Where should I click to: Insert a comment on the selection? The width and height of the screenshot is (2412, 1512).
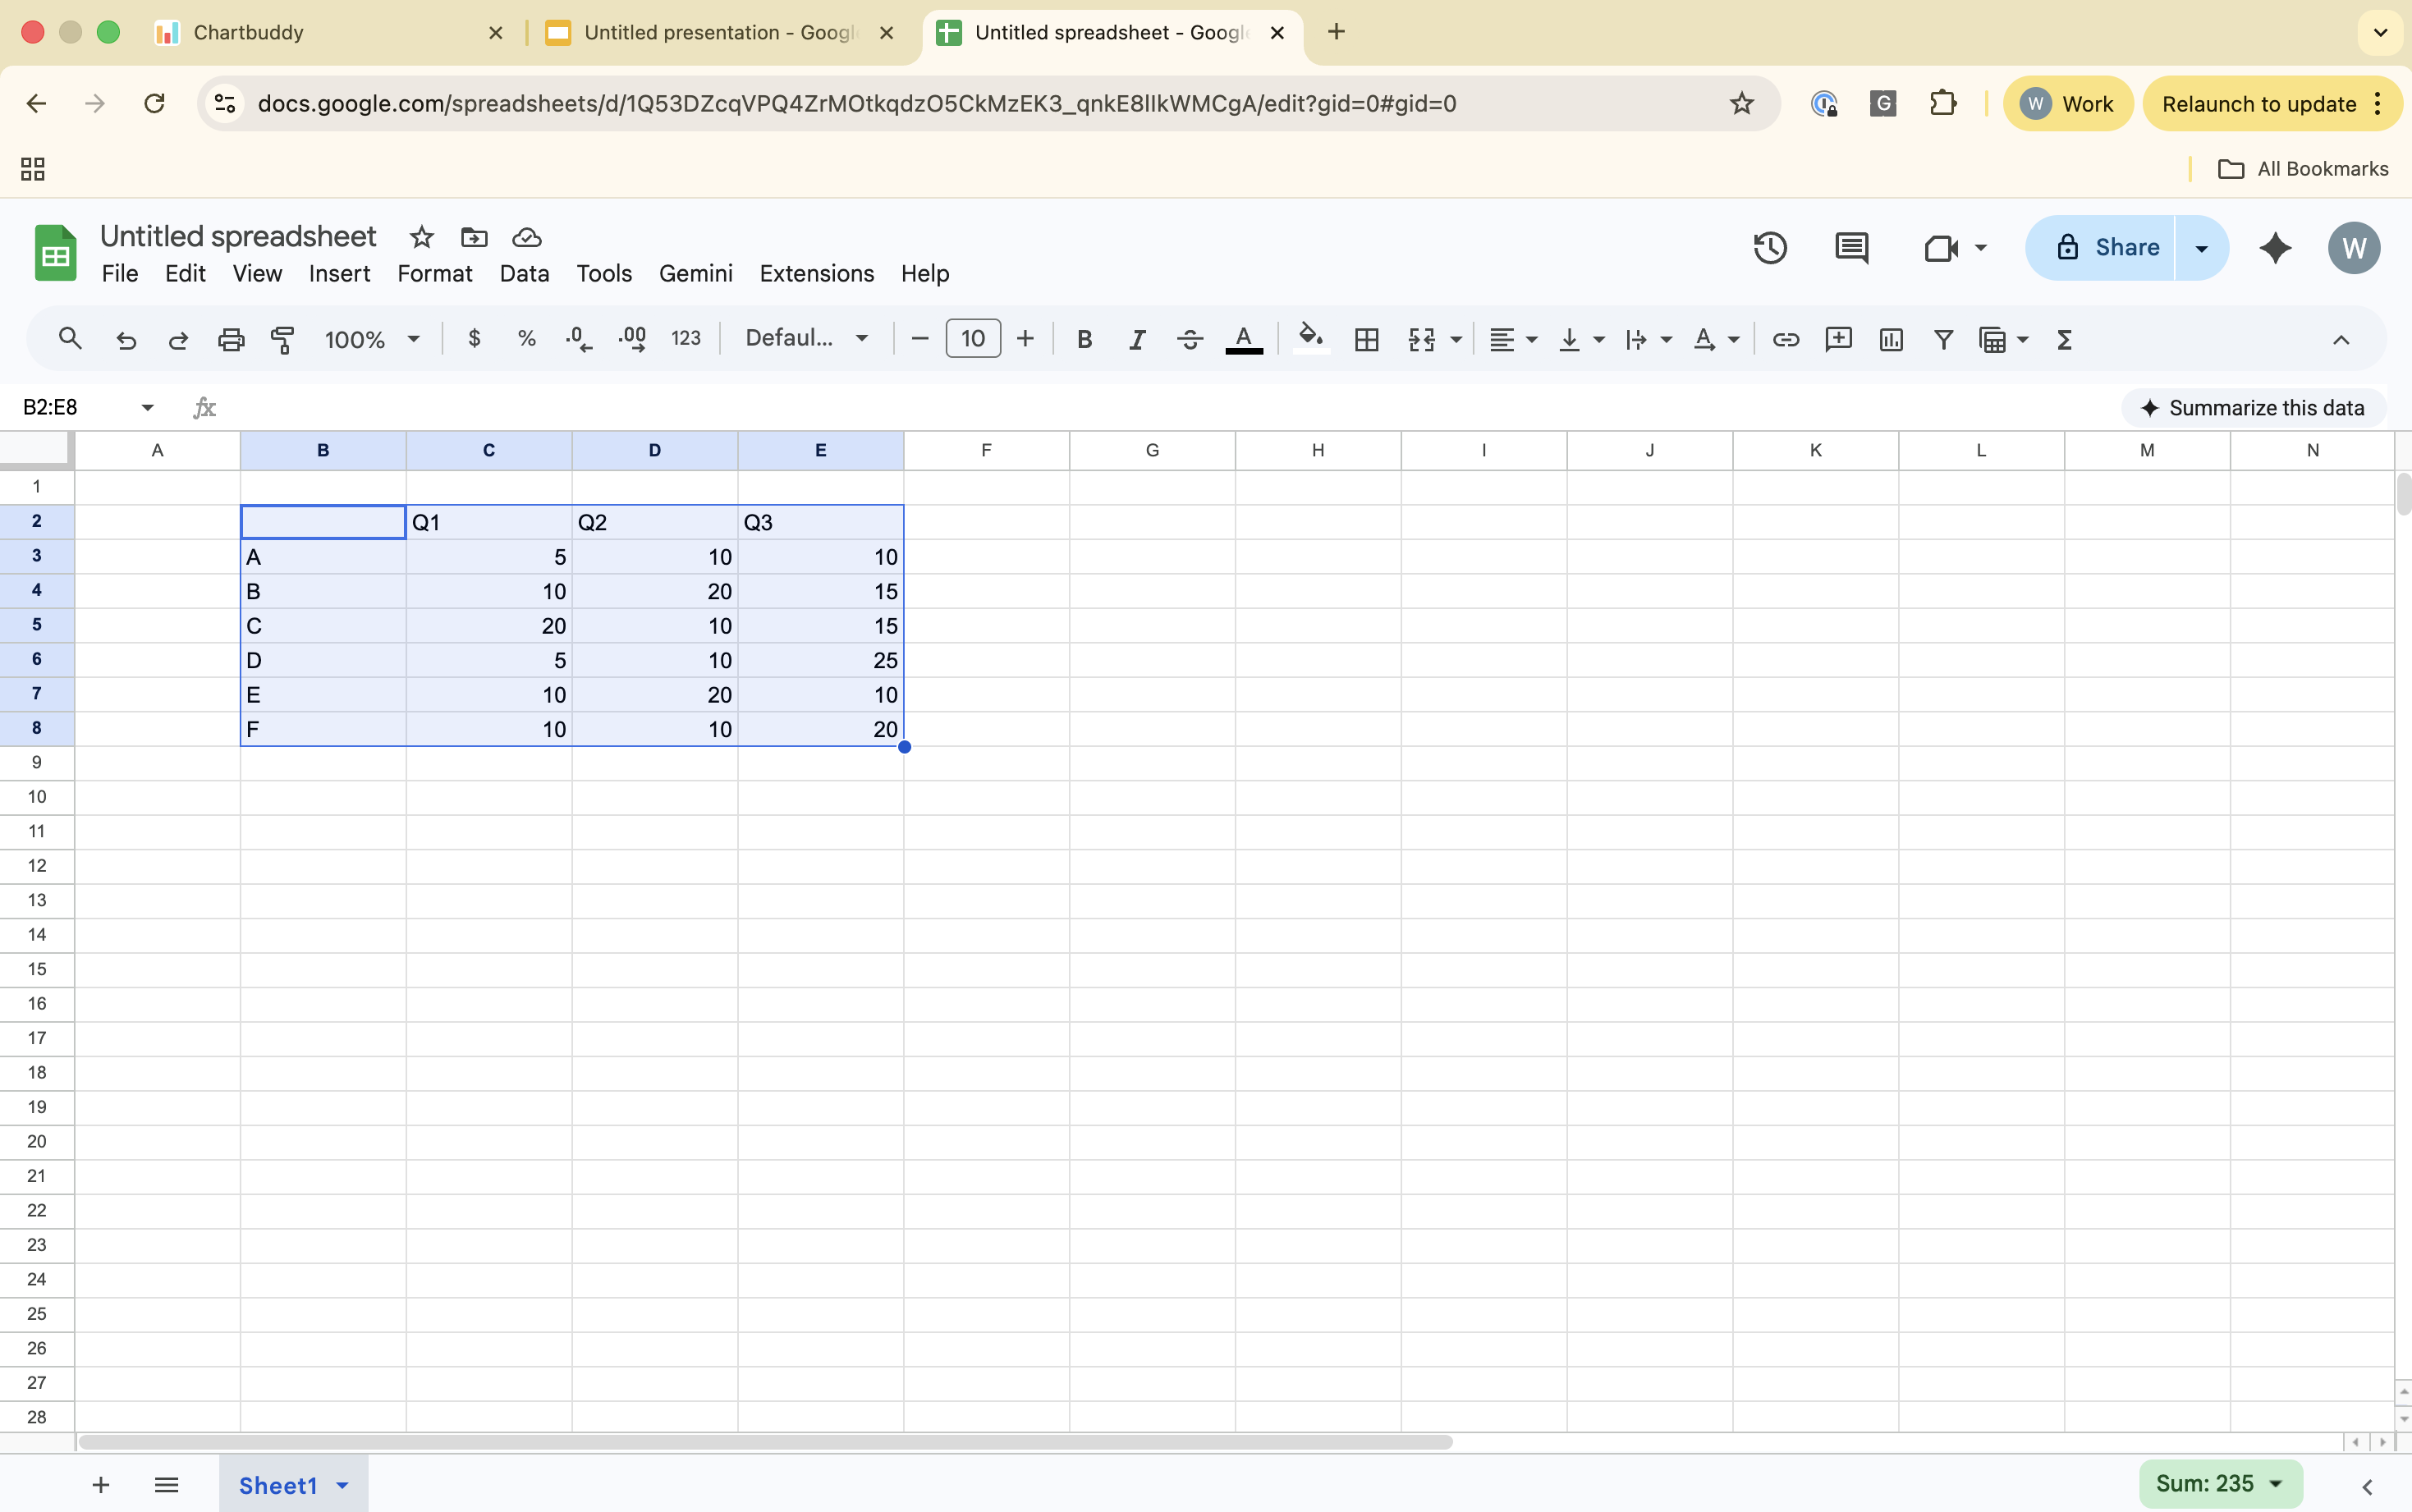tap(1839, 340)
